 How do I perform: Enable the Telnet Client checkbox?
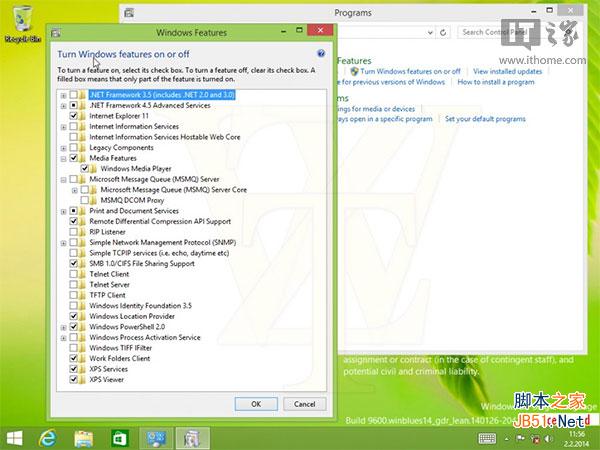[73, 274]
